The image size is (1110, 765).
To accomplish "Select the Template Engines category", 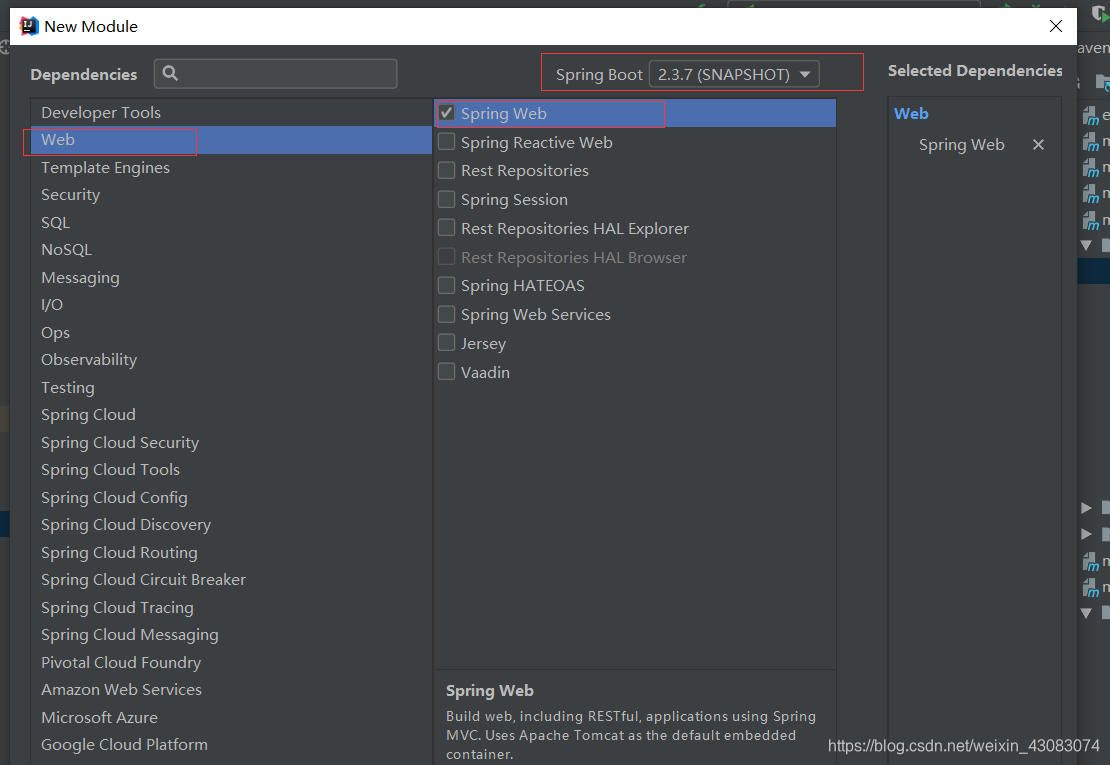I will [231, 168].
